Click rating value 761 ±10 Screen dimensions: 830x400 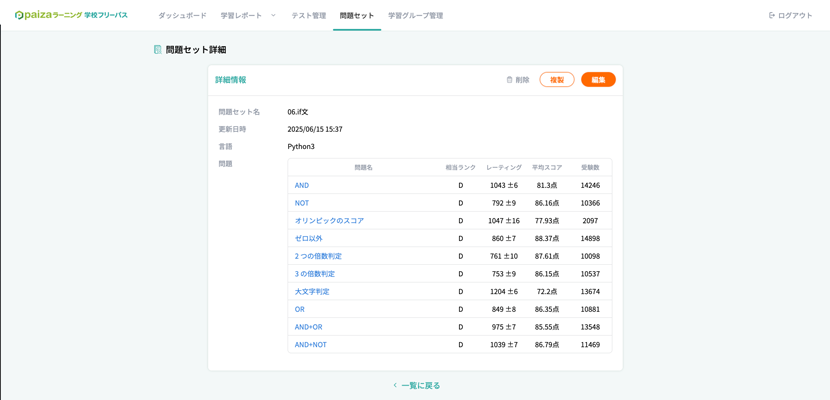coord(504,256)
